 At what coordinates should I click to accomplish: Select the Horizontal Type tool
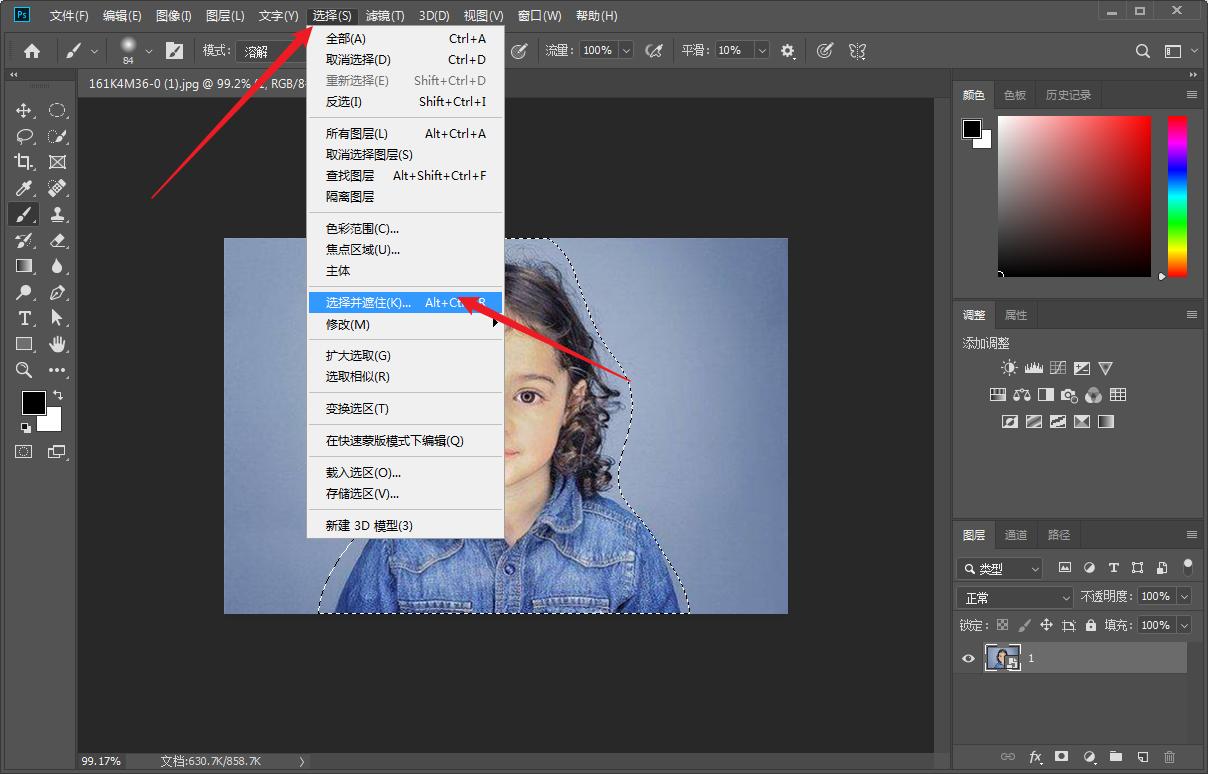click(x=24, y=318)
